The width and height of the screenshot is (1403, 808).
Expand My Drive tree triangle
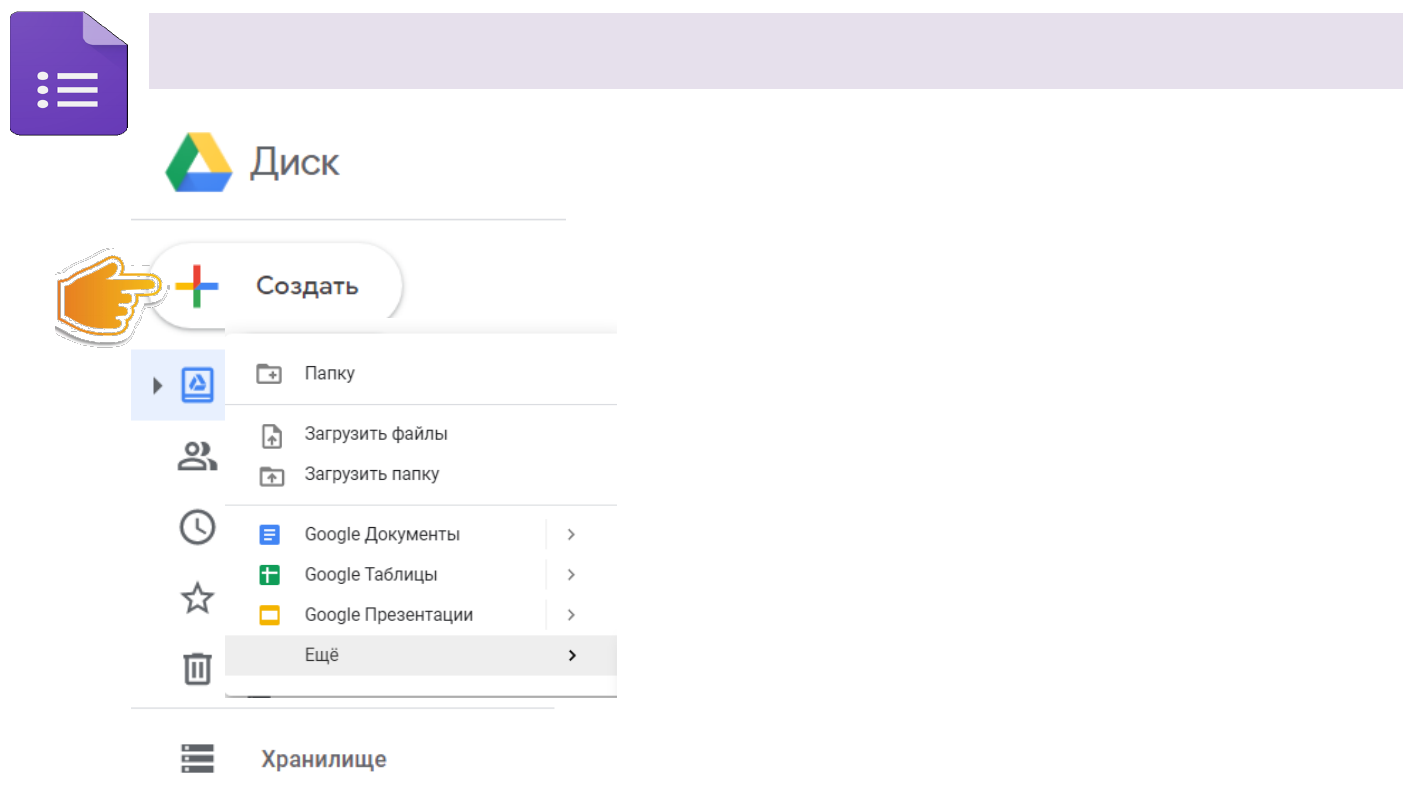tap(157, 385)
